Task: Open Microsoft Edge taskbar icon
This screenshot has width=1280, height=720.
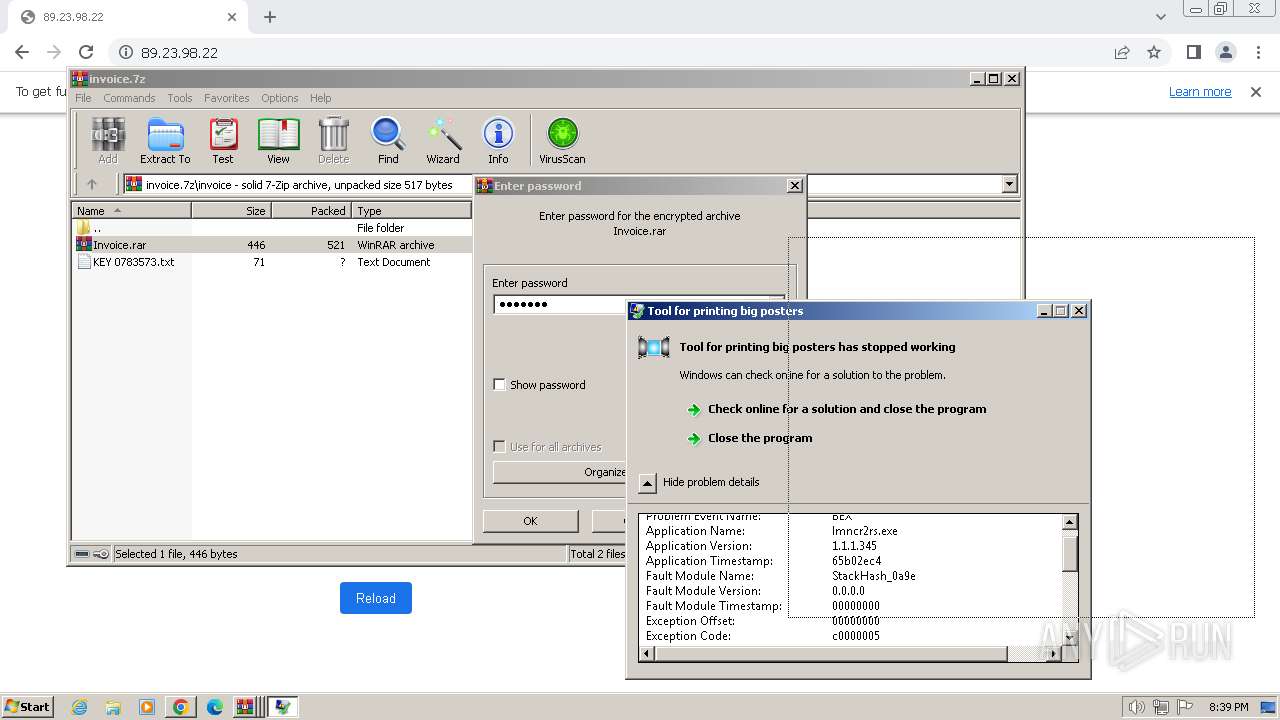Action: (x=215, y=707)
